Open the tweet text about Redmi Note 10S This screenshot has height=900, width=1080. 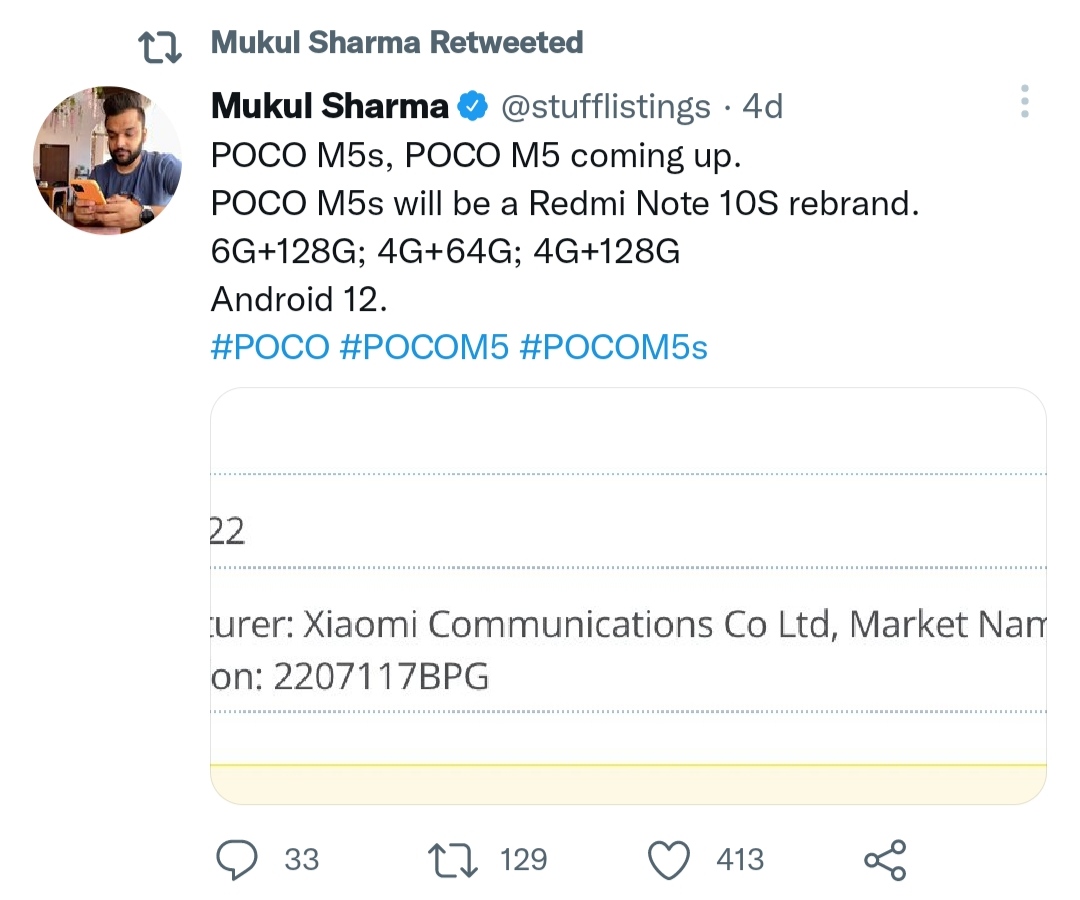(x=565, y=204)
